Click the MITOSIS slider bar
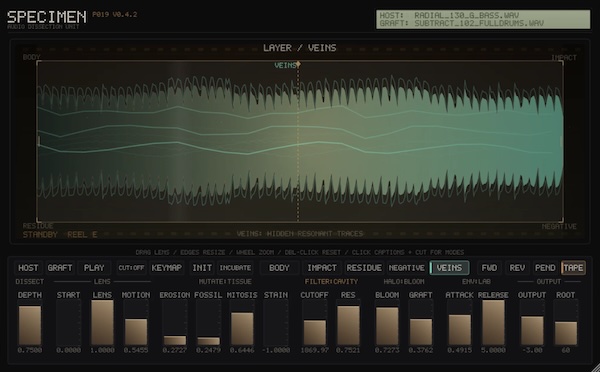Viewport: 600px width, 372px height. point(242,323)
